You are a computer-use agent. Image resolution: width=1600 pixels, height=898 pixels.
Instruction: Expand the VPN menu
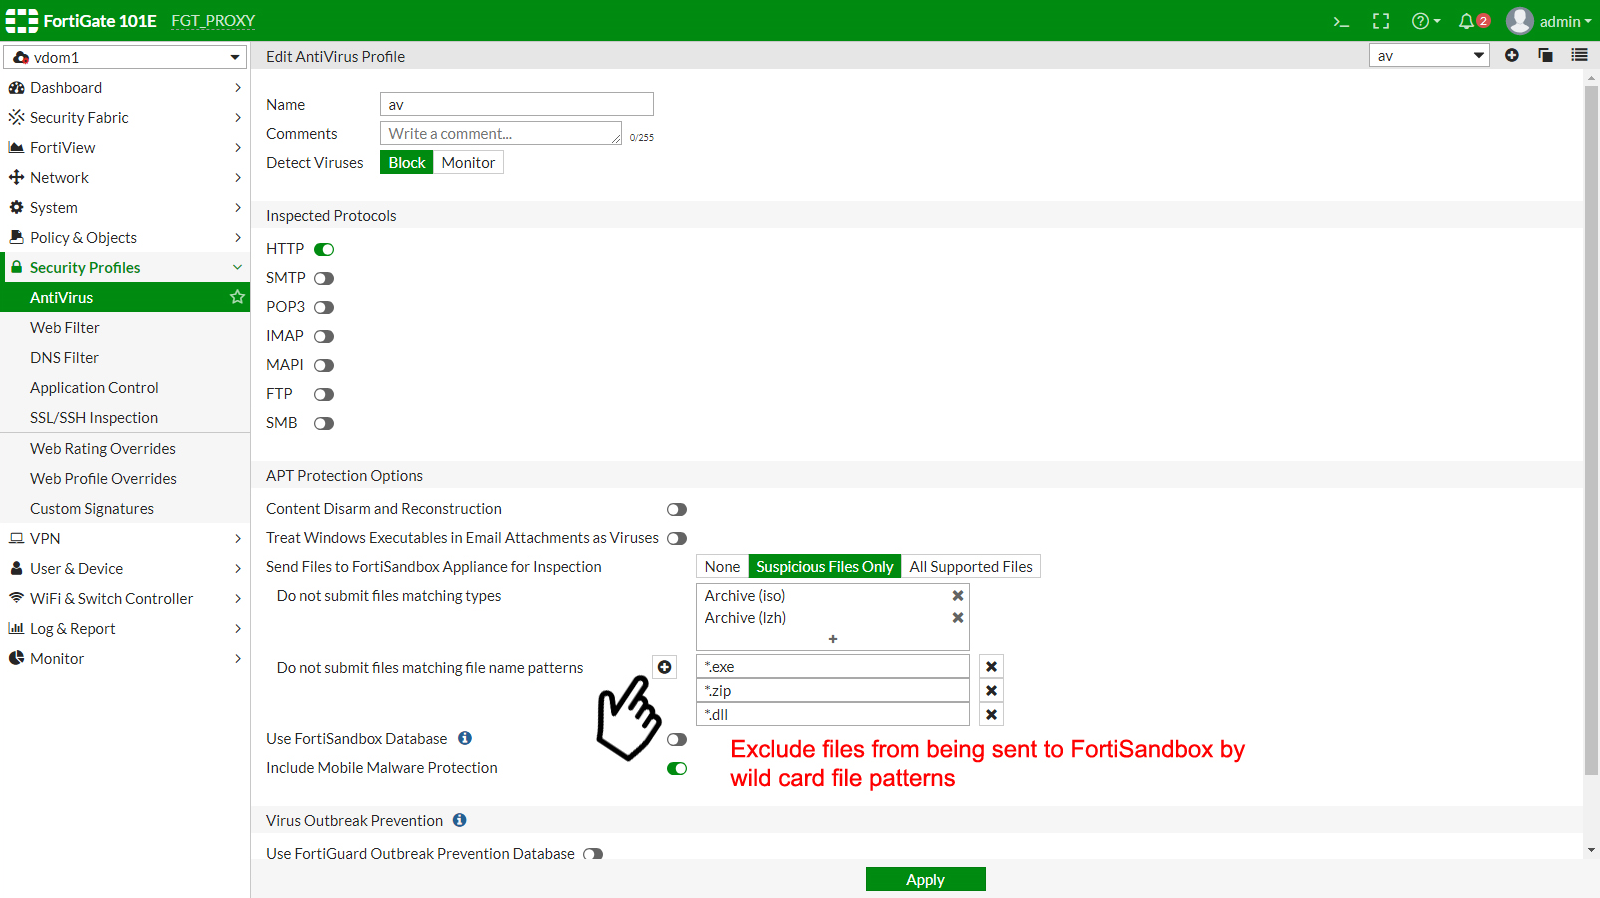[x=125, y=538]
